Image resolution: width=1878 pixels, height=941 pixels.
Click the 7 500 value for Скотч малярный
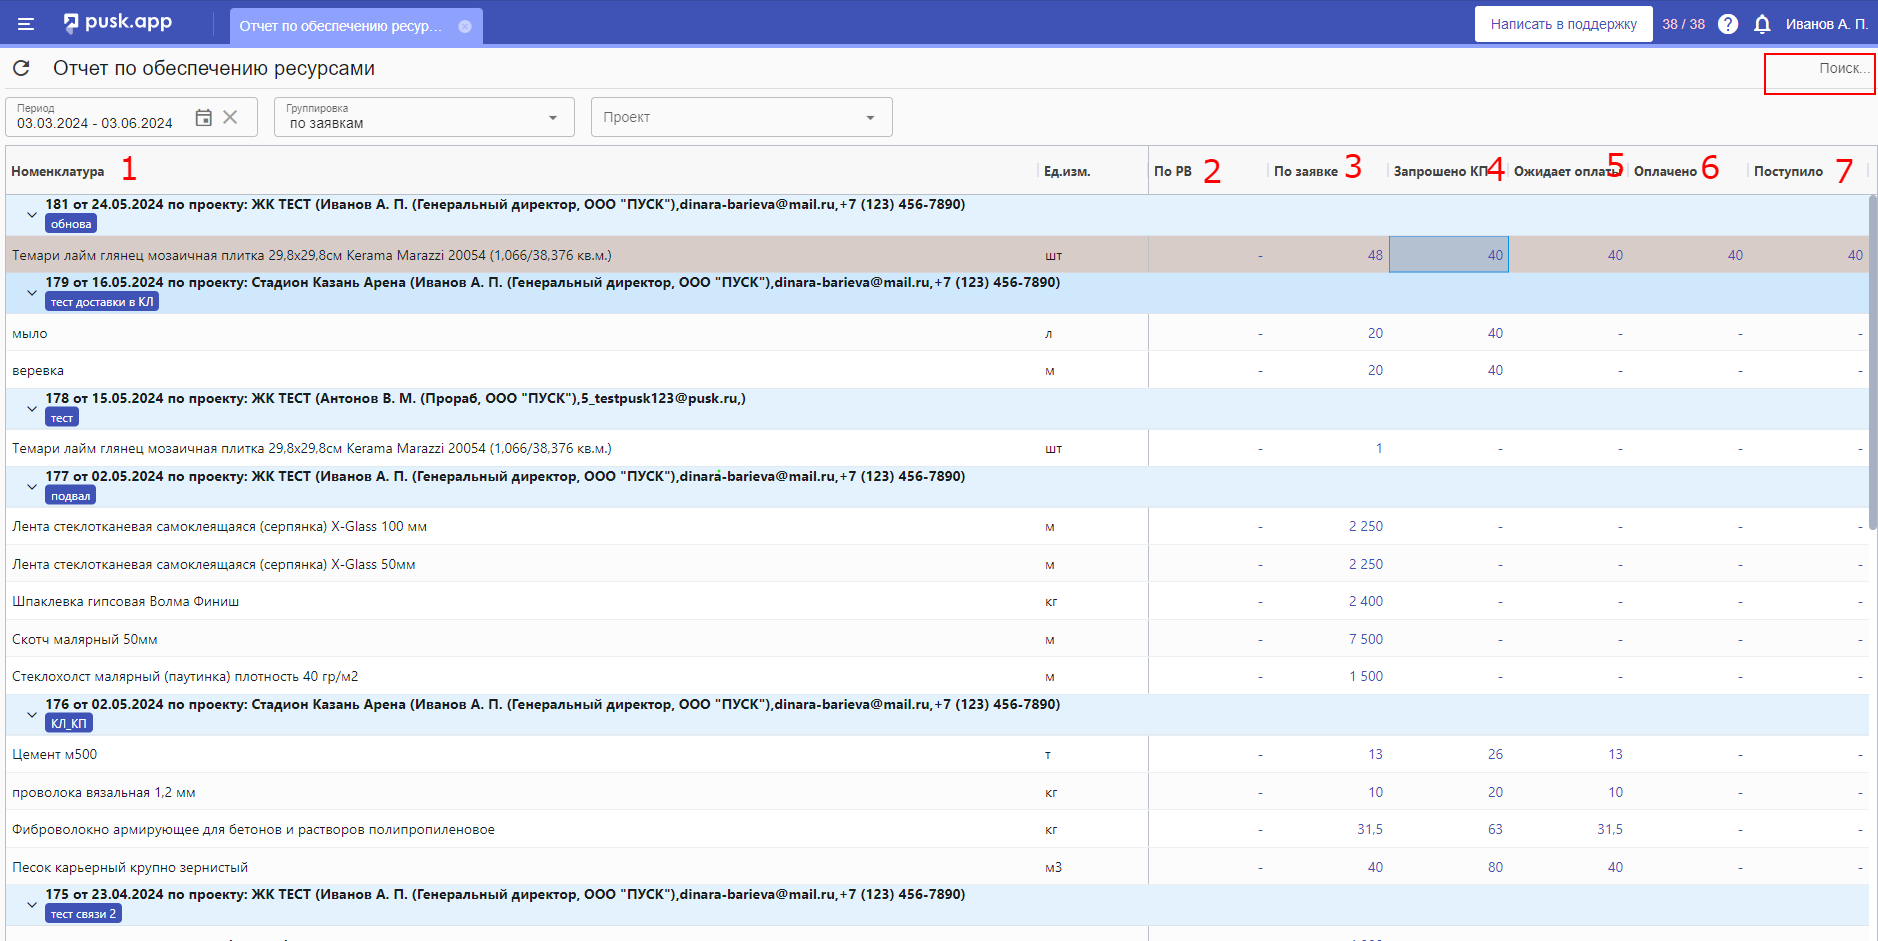click(1365, 639)
